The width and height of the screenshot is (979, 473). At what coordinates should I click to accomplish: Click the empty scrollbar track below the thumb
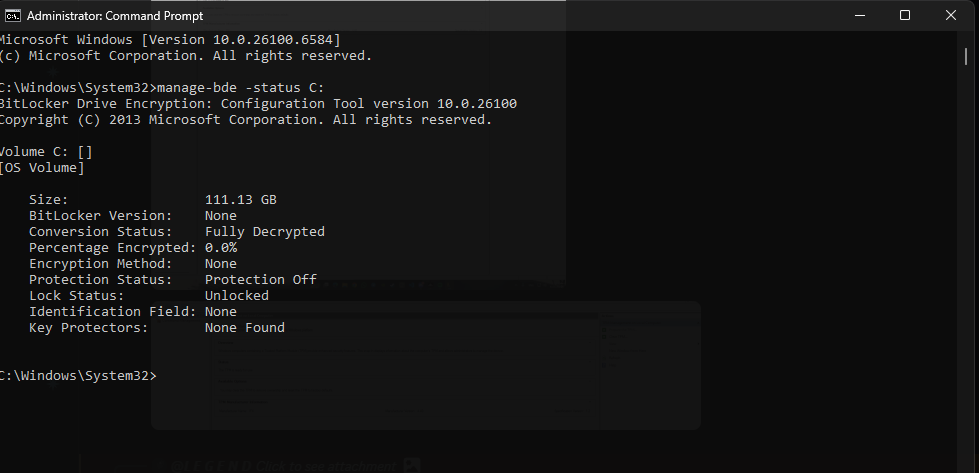click(x=965, y=268)
